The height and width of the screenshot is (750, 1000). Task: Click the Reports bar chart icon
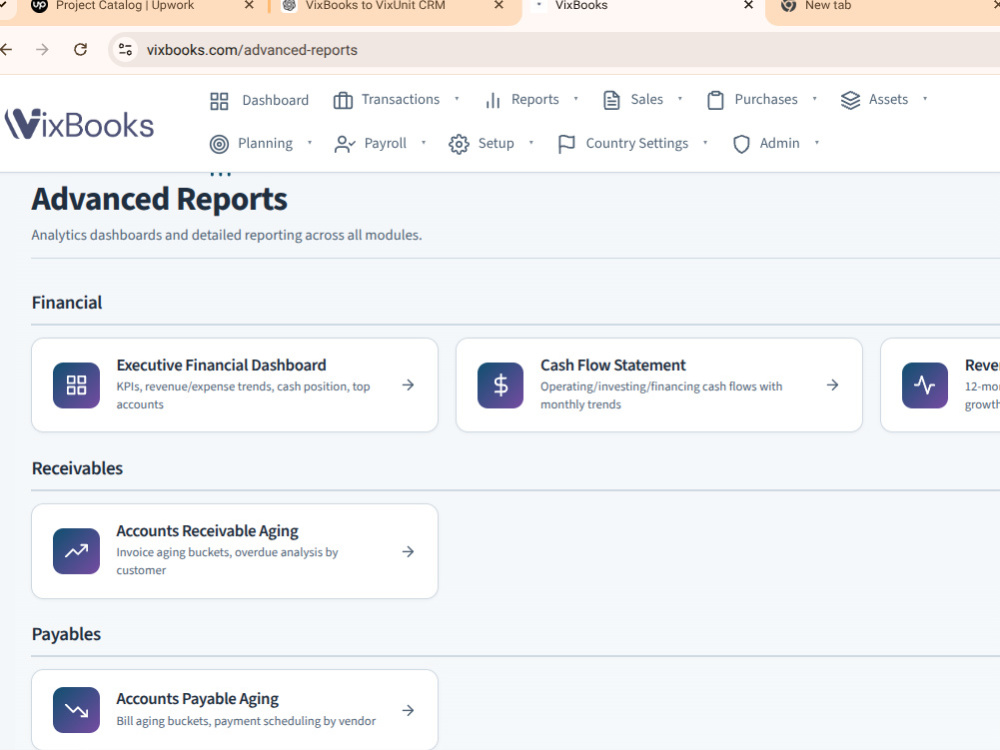click(x=492, y=100)
